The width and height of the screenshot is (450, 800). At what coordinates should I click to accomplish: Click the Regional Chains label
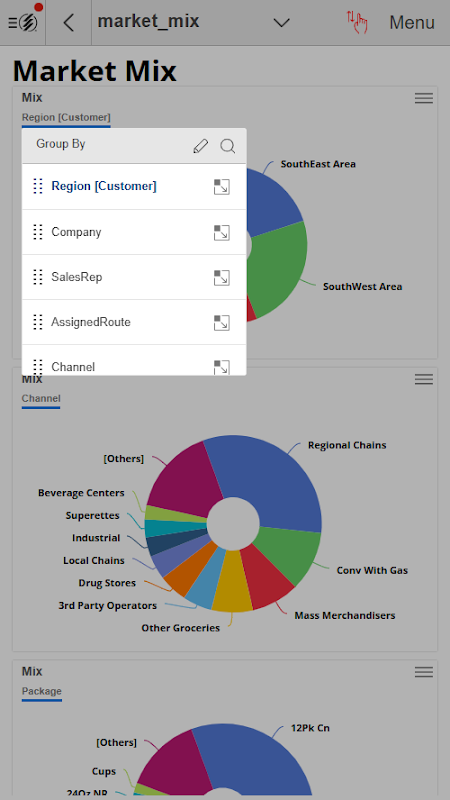point(347,445)
